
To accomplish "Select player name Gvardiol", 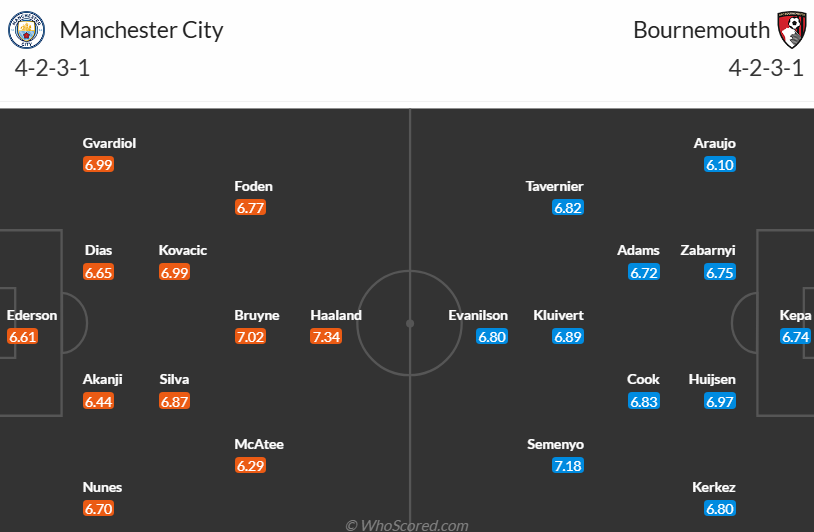I will click(x=109, y=143).
